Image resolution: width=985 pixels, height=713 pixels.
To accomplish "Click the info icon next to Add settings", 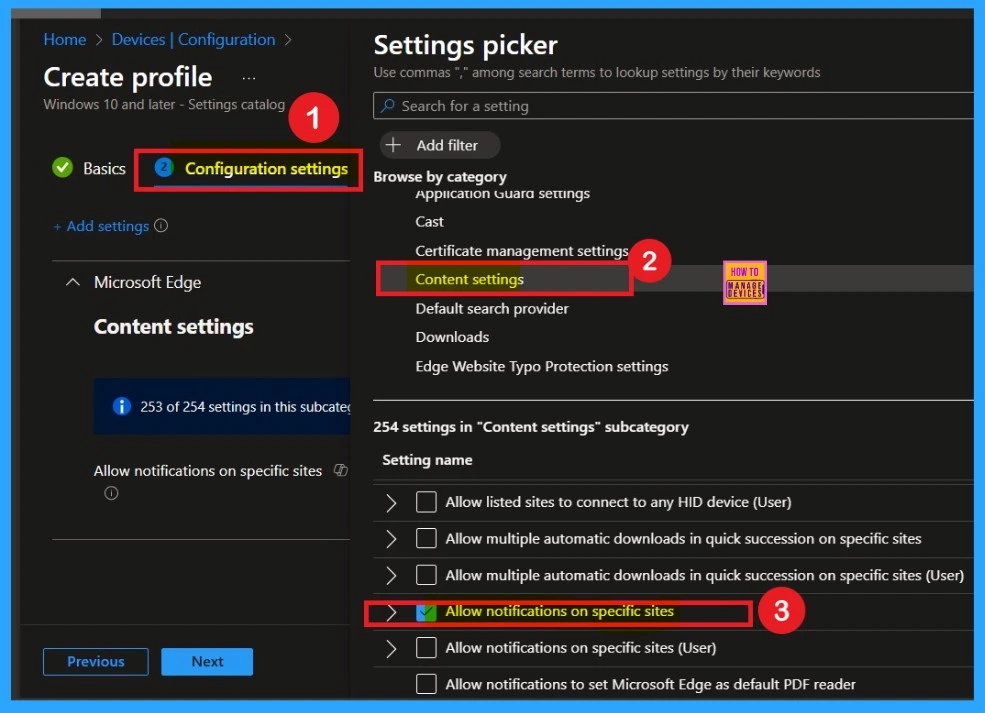I will (x=161, y=226).
